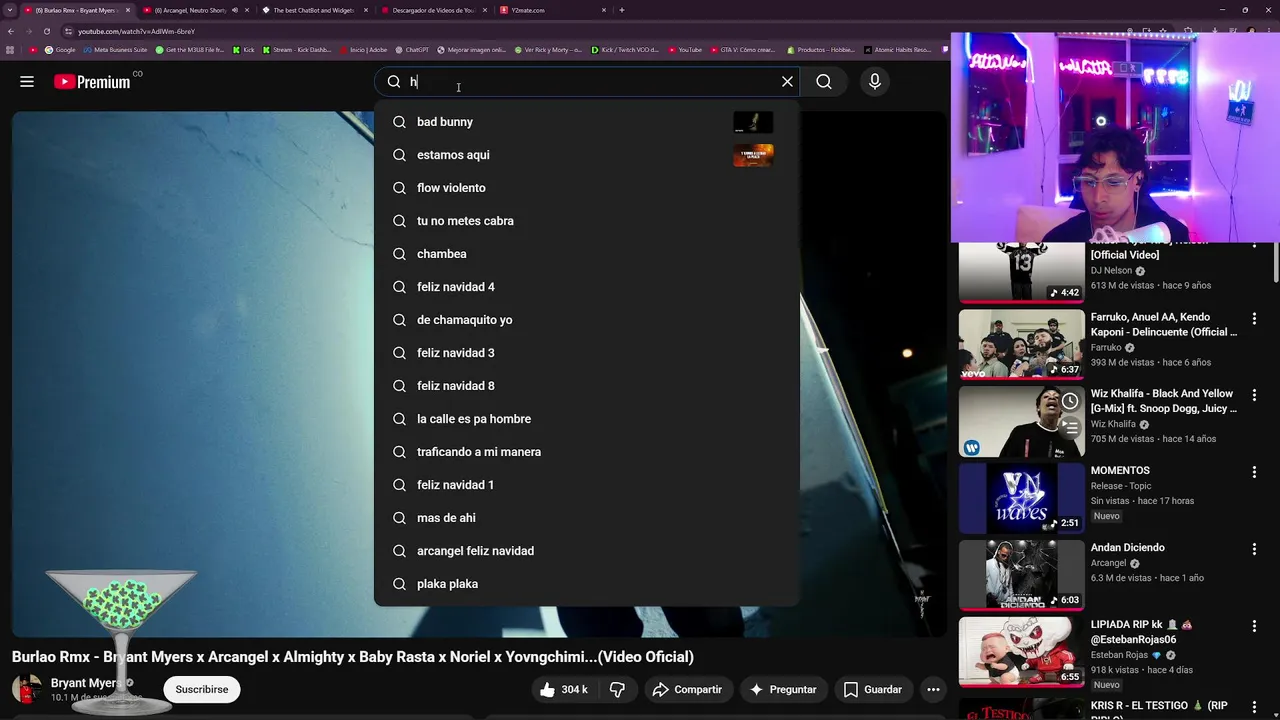
Task: Open the Google bookmark
Action: tap(60, 50)
